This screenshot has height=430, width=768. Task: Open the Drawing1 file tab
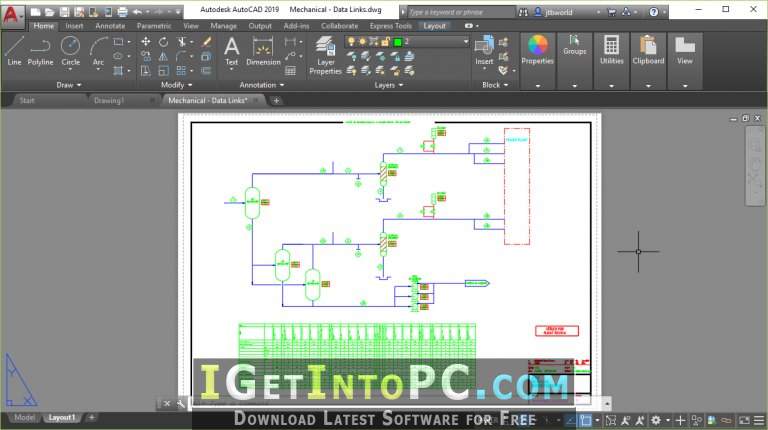[109, 100]
